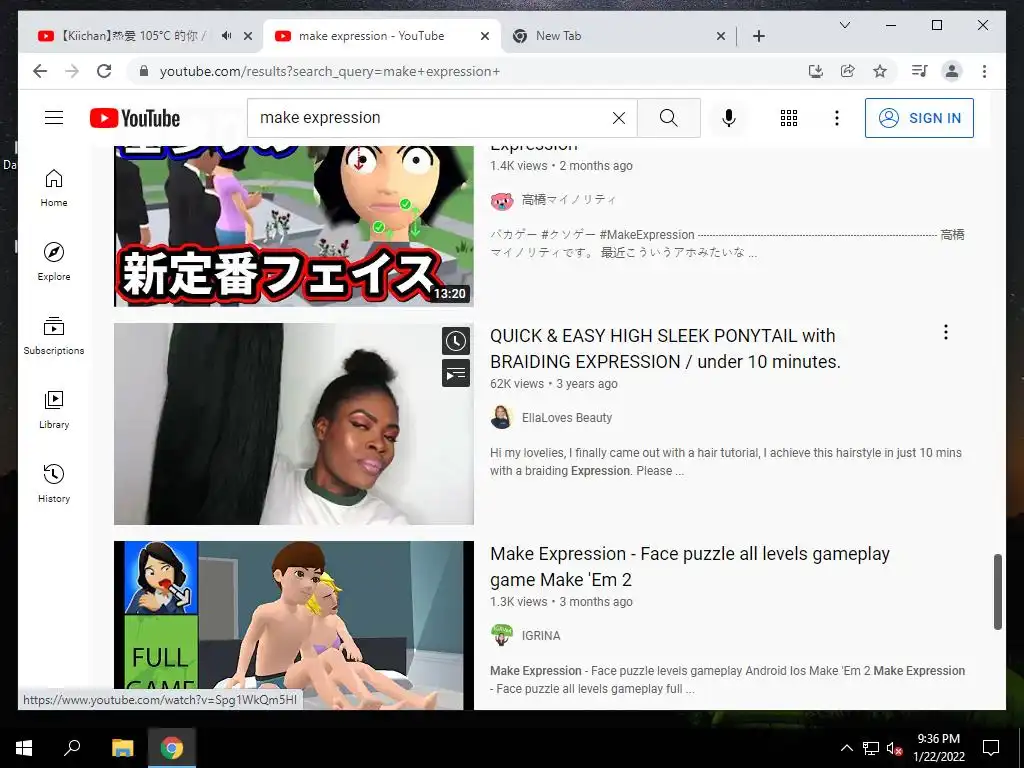
Task: Open the IGRINA channel link
Action: tap(541, 635)
